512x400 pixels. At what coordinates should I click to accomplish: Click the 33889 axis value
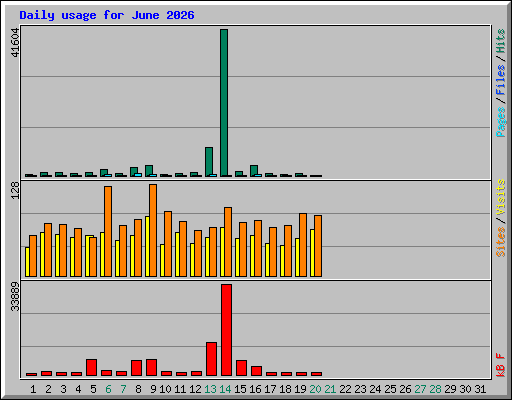coord(15,296)
